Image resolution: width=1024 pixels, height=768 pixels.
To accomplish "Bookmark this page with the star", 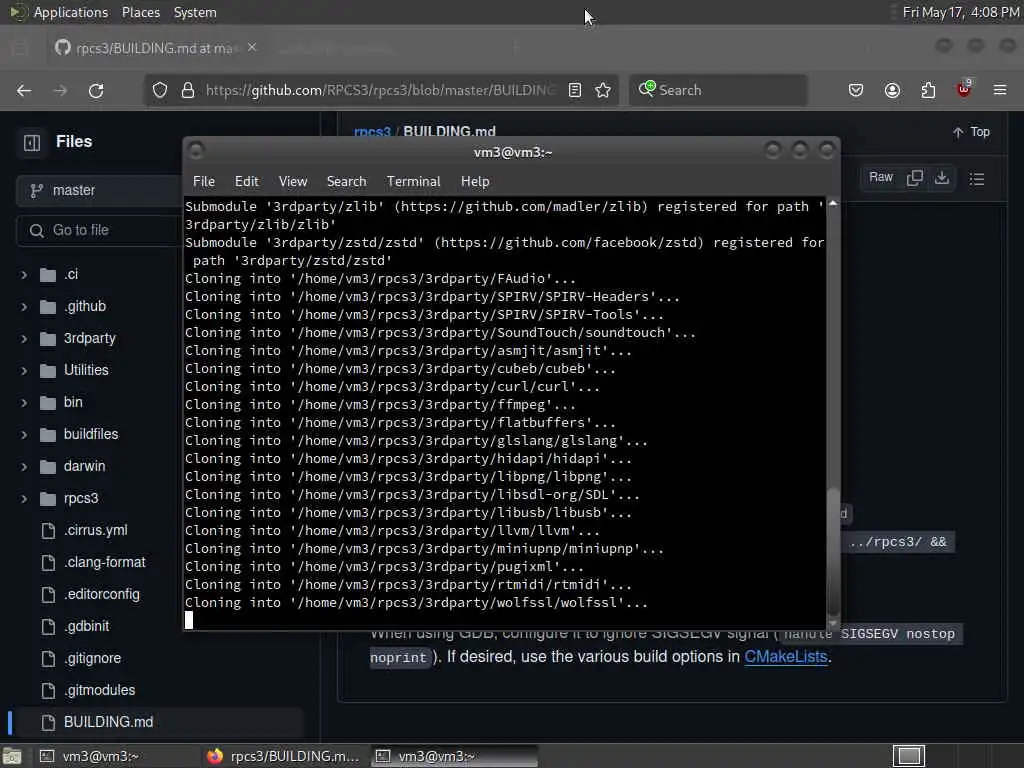I will pos(603,90).
